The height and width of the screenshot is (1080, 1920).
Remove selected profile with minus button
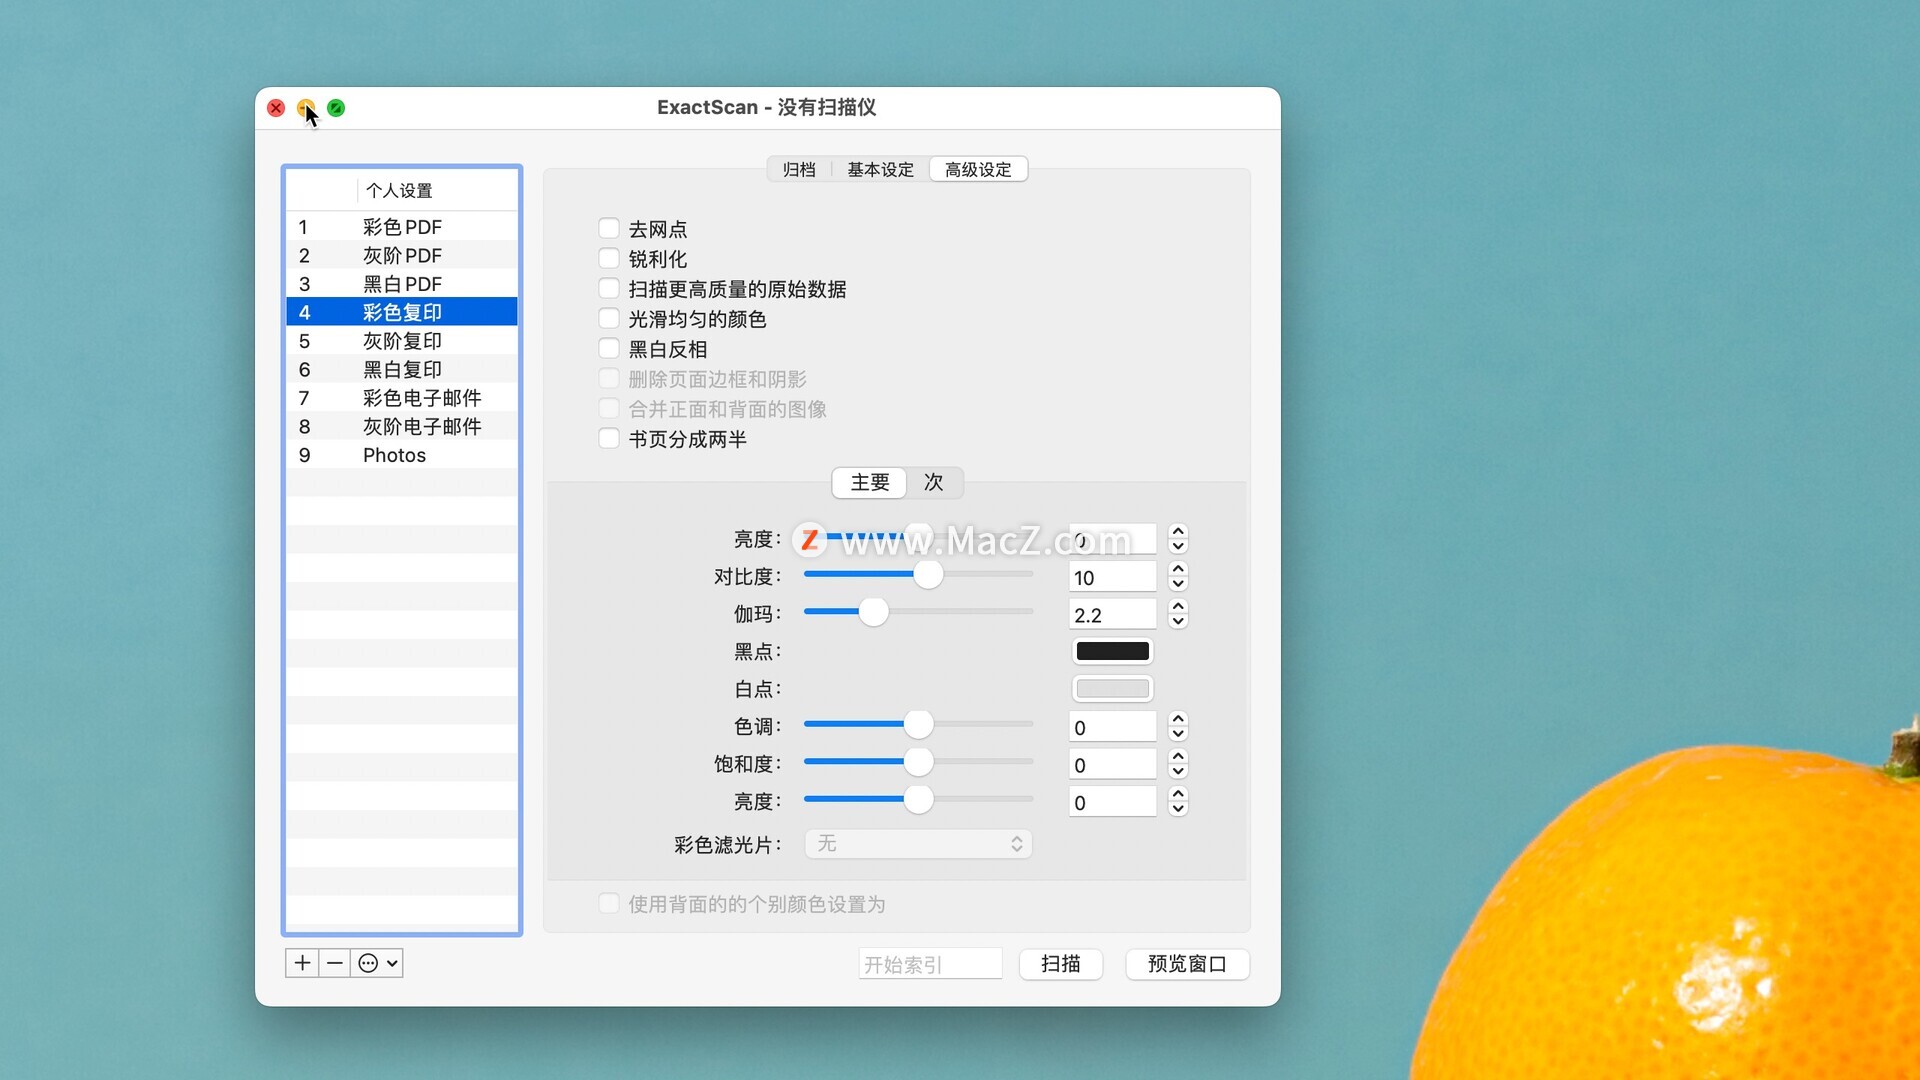[x=335, y=963]
